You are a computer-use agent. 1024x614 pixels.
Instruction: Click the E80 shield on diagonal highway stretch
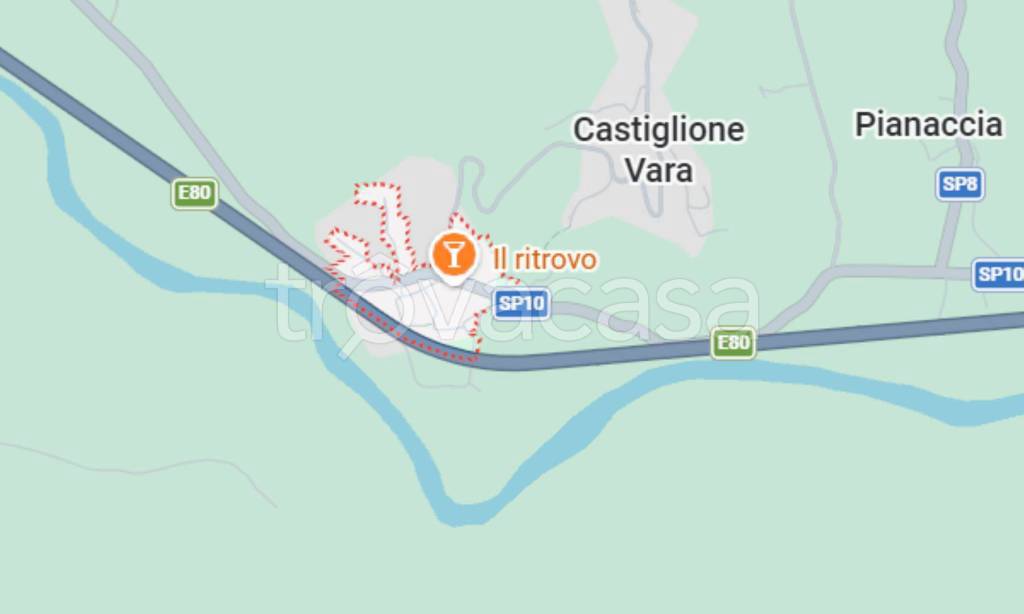[195, 193]
